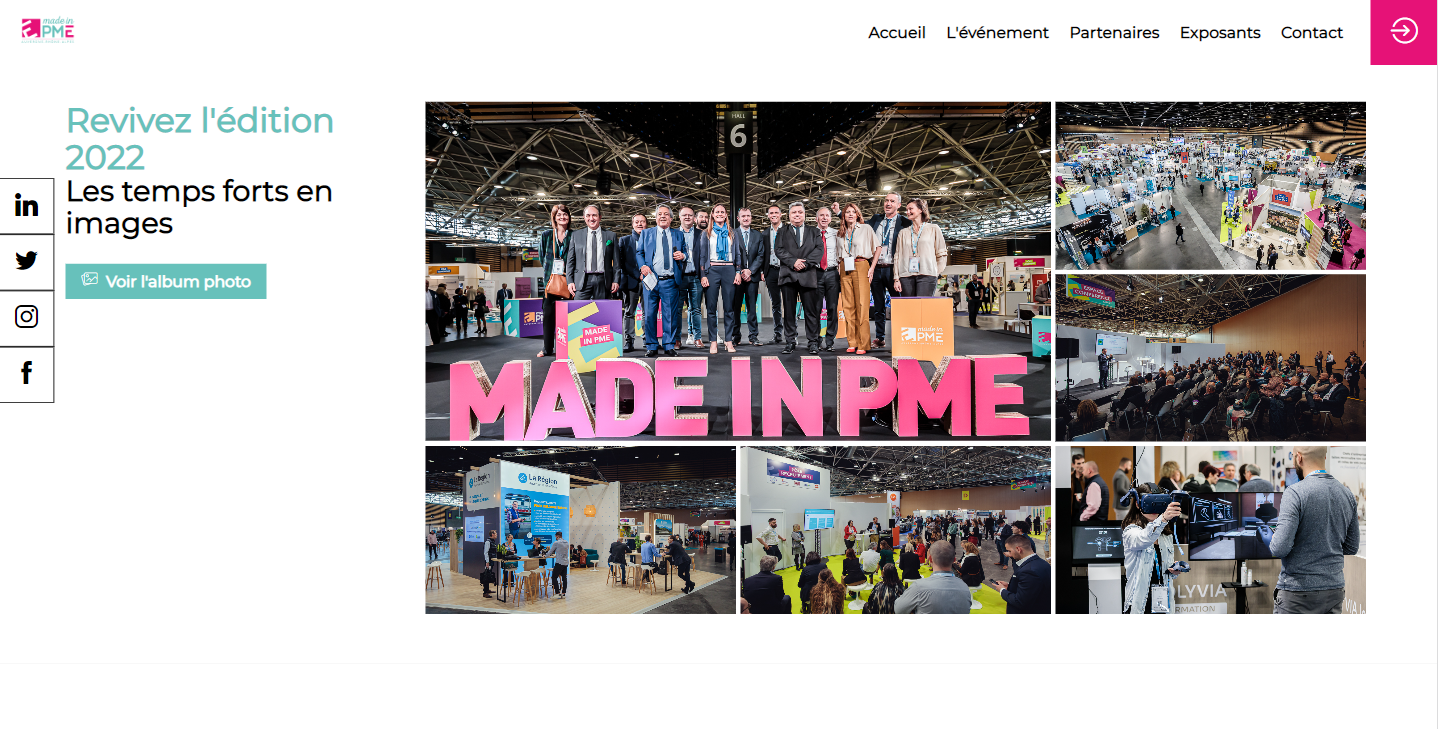Image resolution: width=1438 pixels, height=729 pixels.
Task: Open the Instagram icon in sidebar
Action: 27,318
